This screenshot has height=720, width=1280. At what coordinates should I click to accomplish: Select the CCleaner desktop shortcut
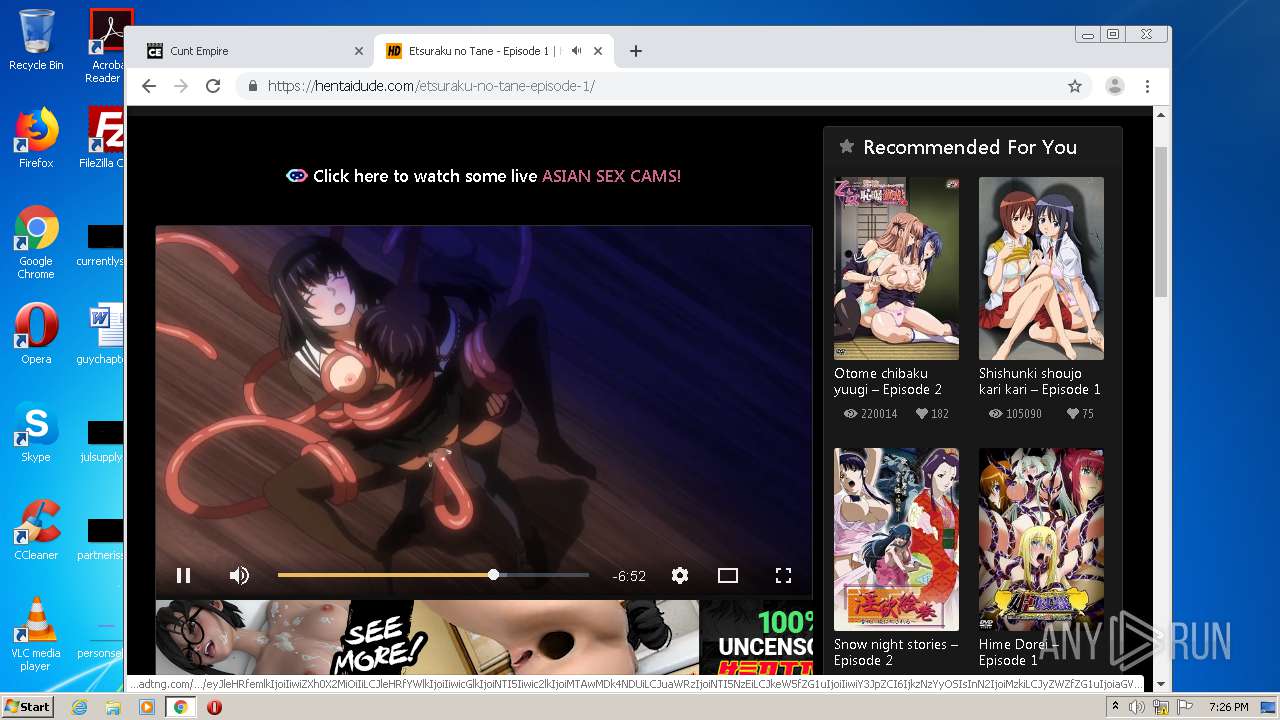click(36, 530)
